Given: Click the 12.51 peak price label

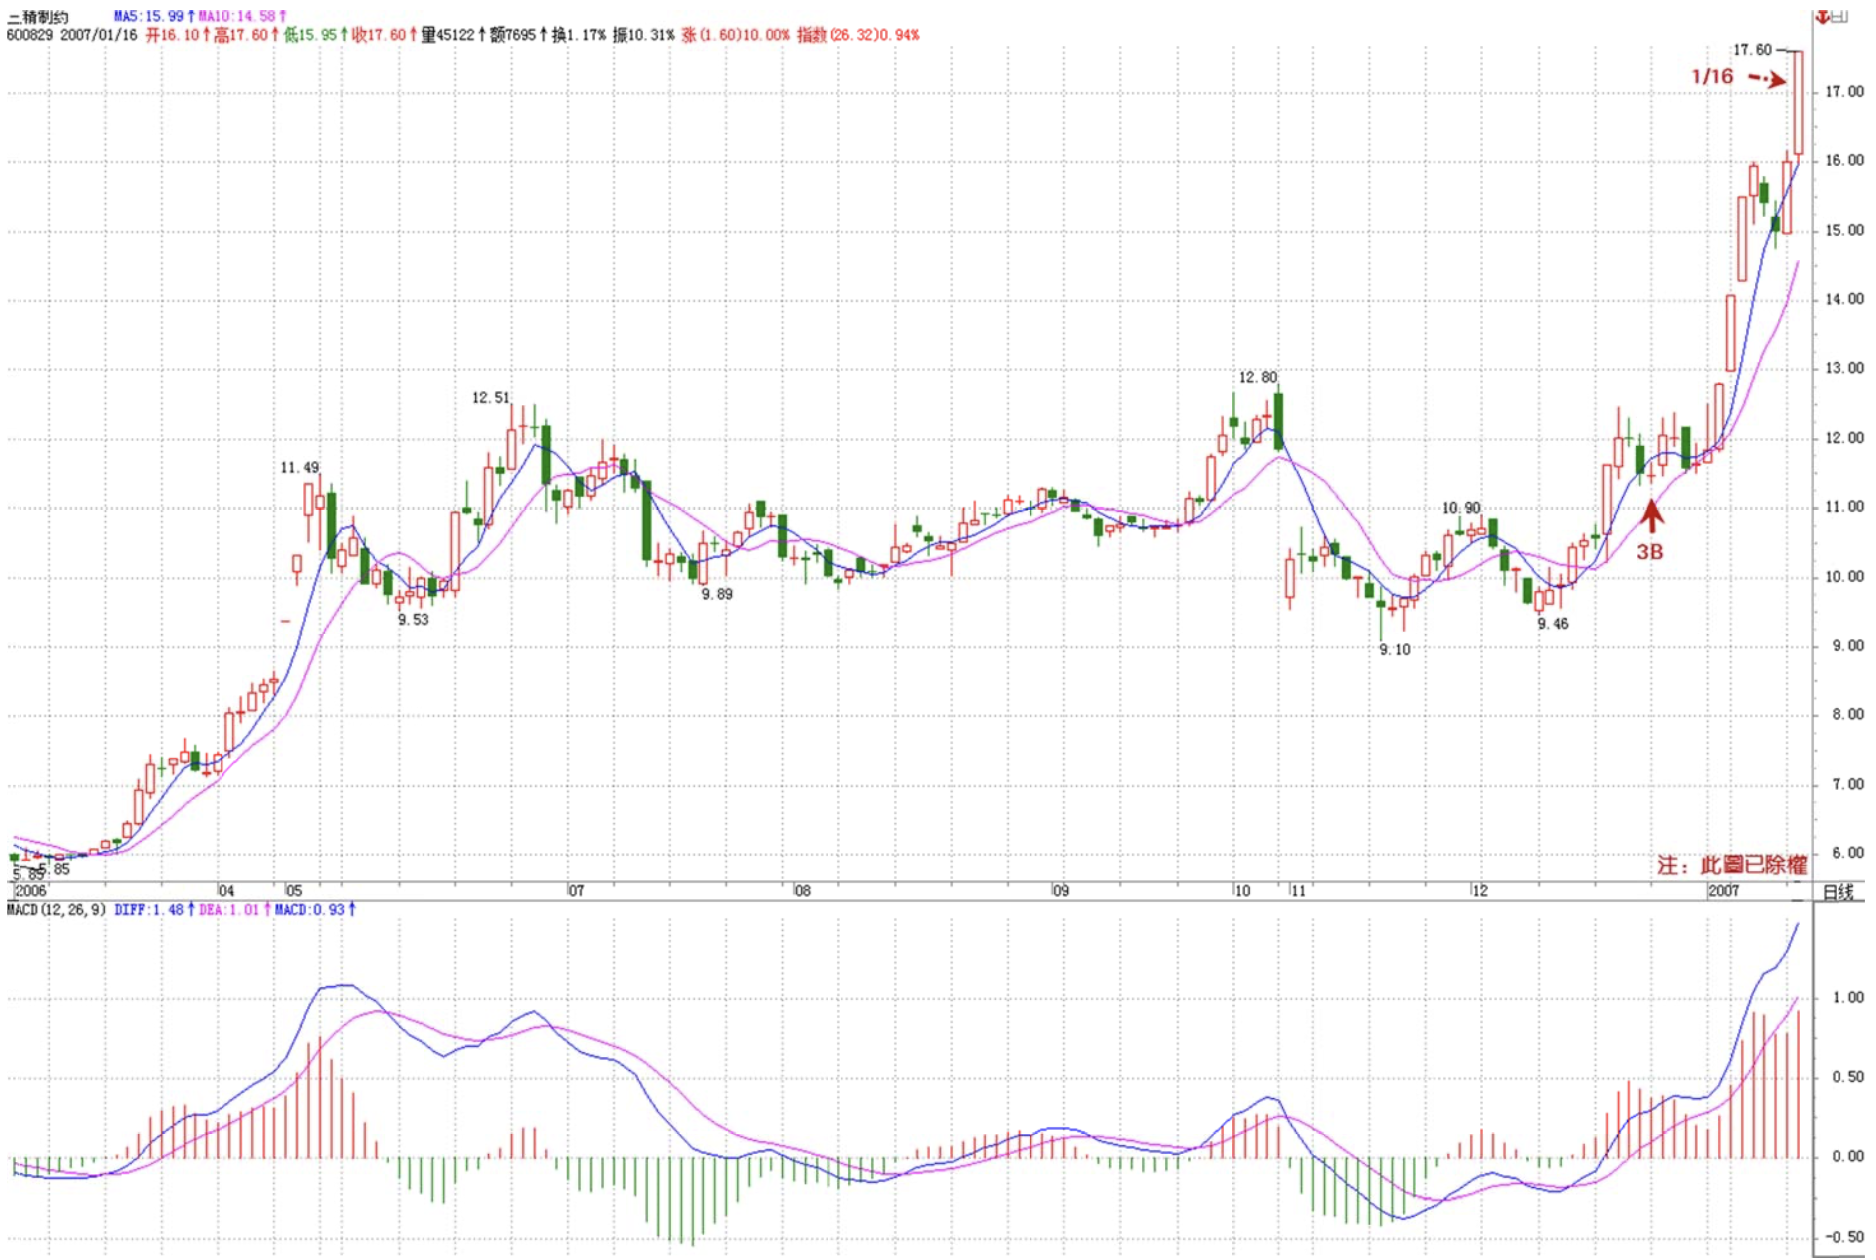Looking at the screenshot, I should tap(490, 397).
